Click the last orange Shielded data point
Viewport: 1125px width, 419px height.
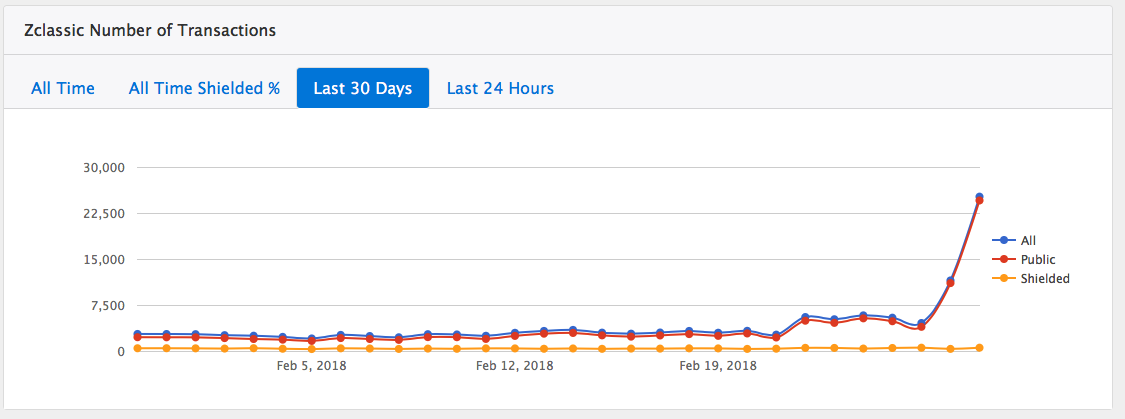(979, 348)
